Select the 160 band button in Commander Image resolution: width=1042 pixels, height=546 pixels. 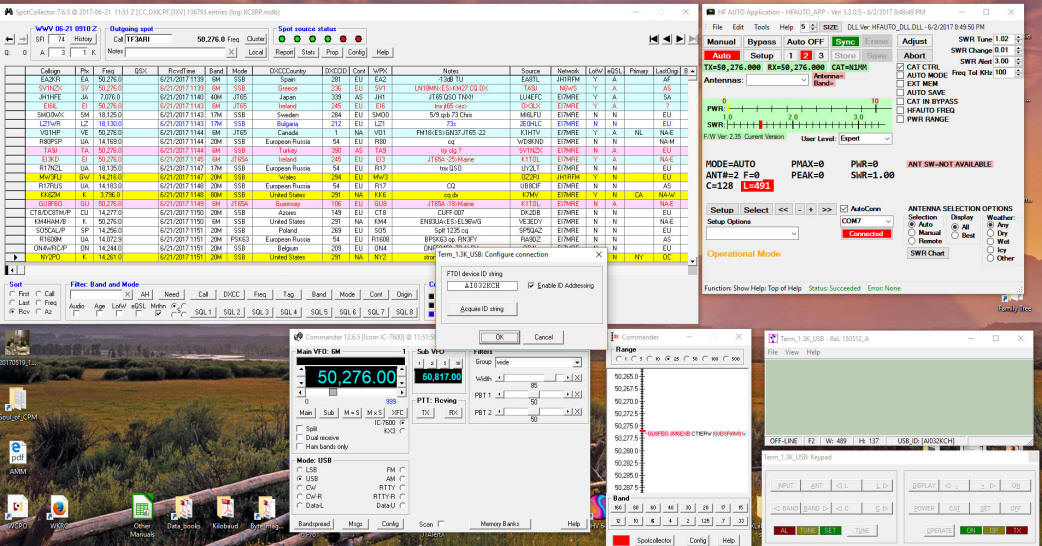click(x=619, y=507)
